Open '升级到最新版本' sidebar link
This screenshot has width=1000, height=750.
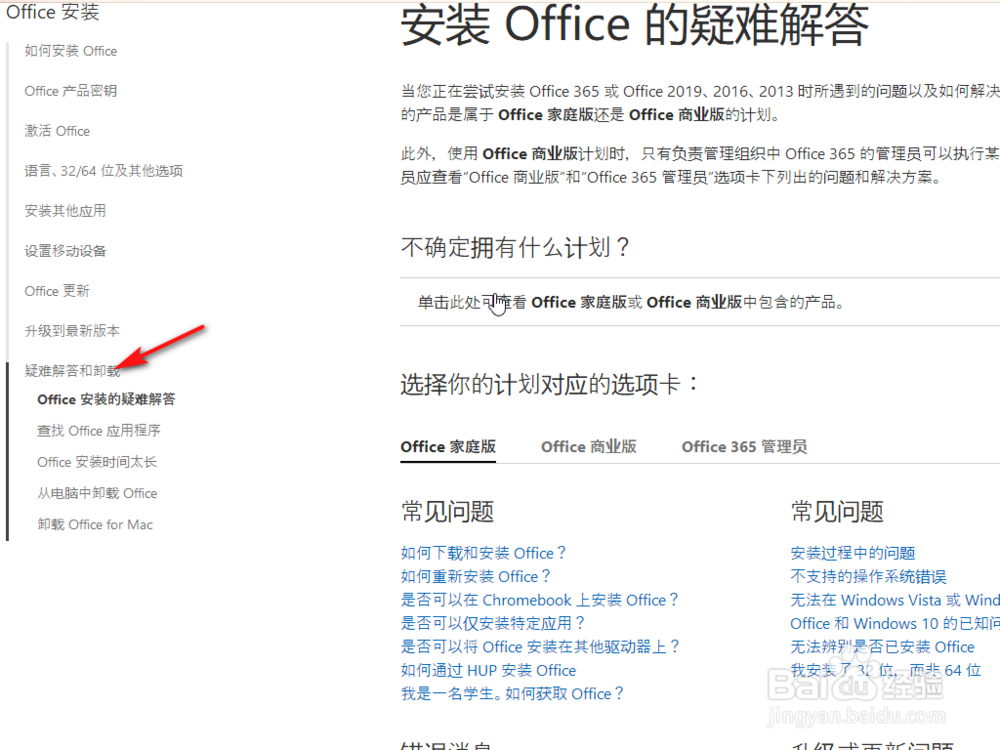click(72, 331)
